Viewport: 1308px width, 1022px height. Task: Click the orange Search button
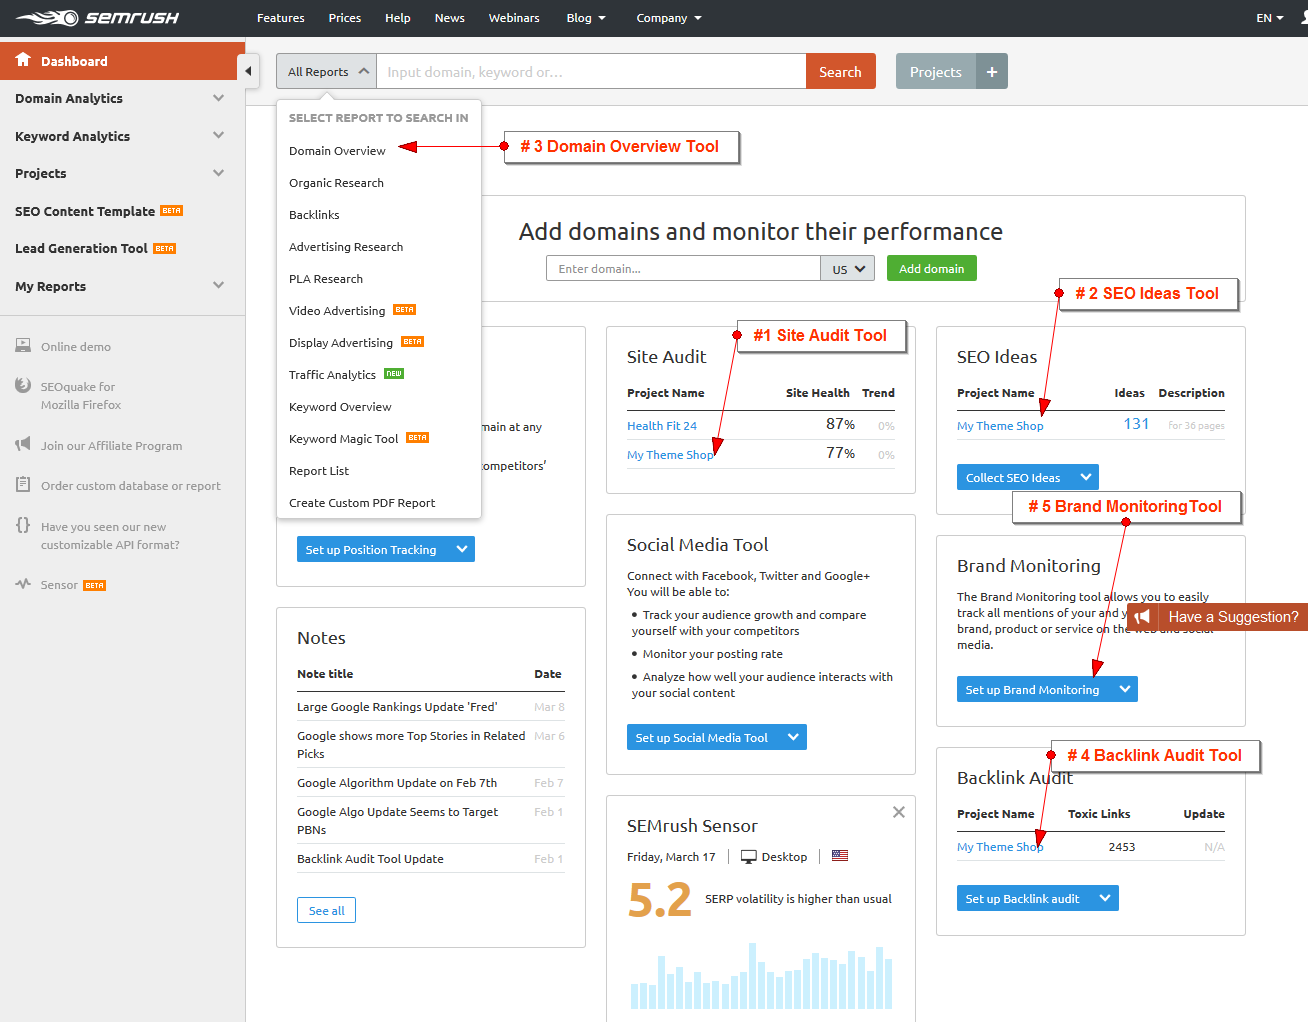(840, 72)
